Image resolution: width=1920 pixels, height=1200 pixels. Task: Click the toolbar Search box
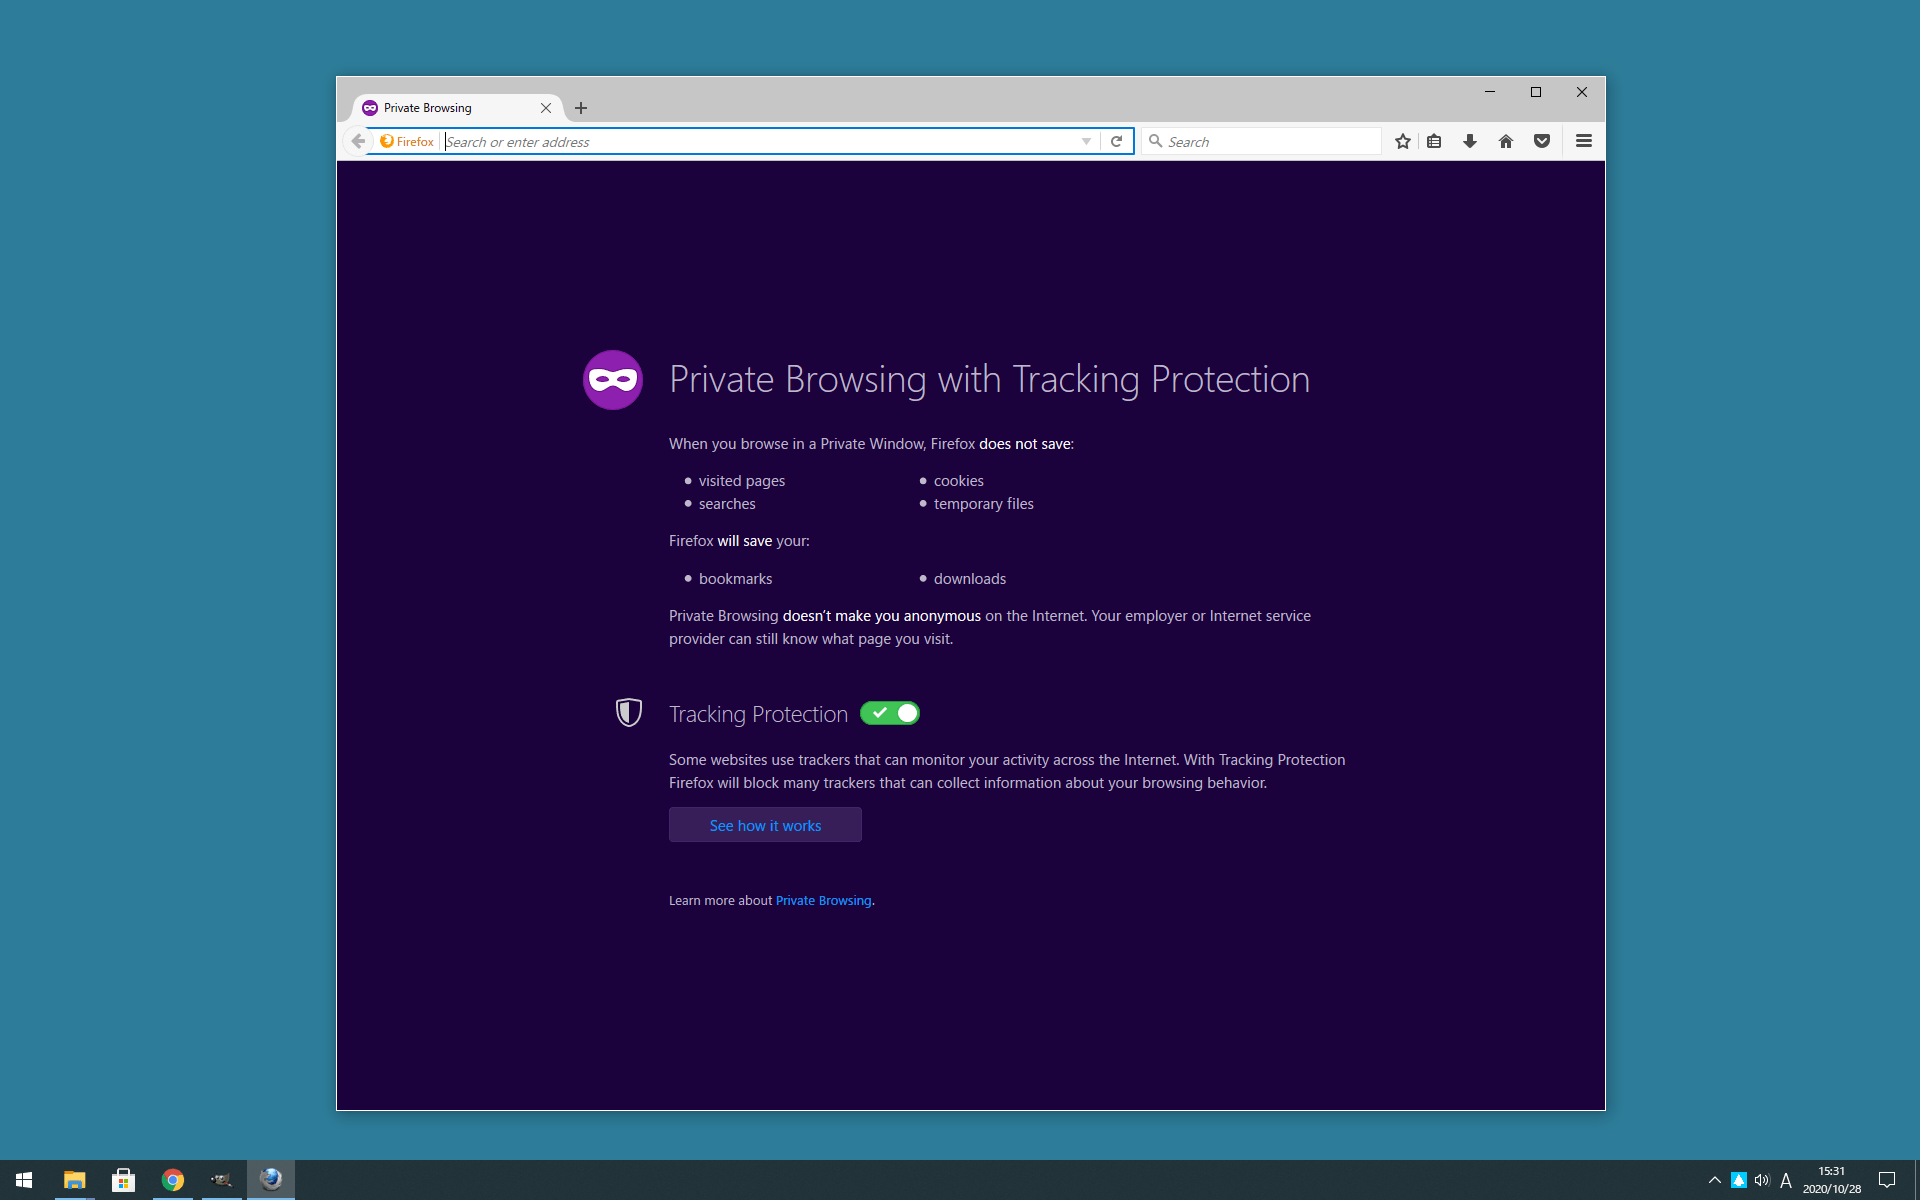pyautogui.click(x=1261, y=141)
